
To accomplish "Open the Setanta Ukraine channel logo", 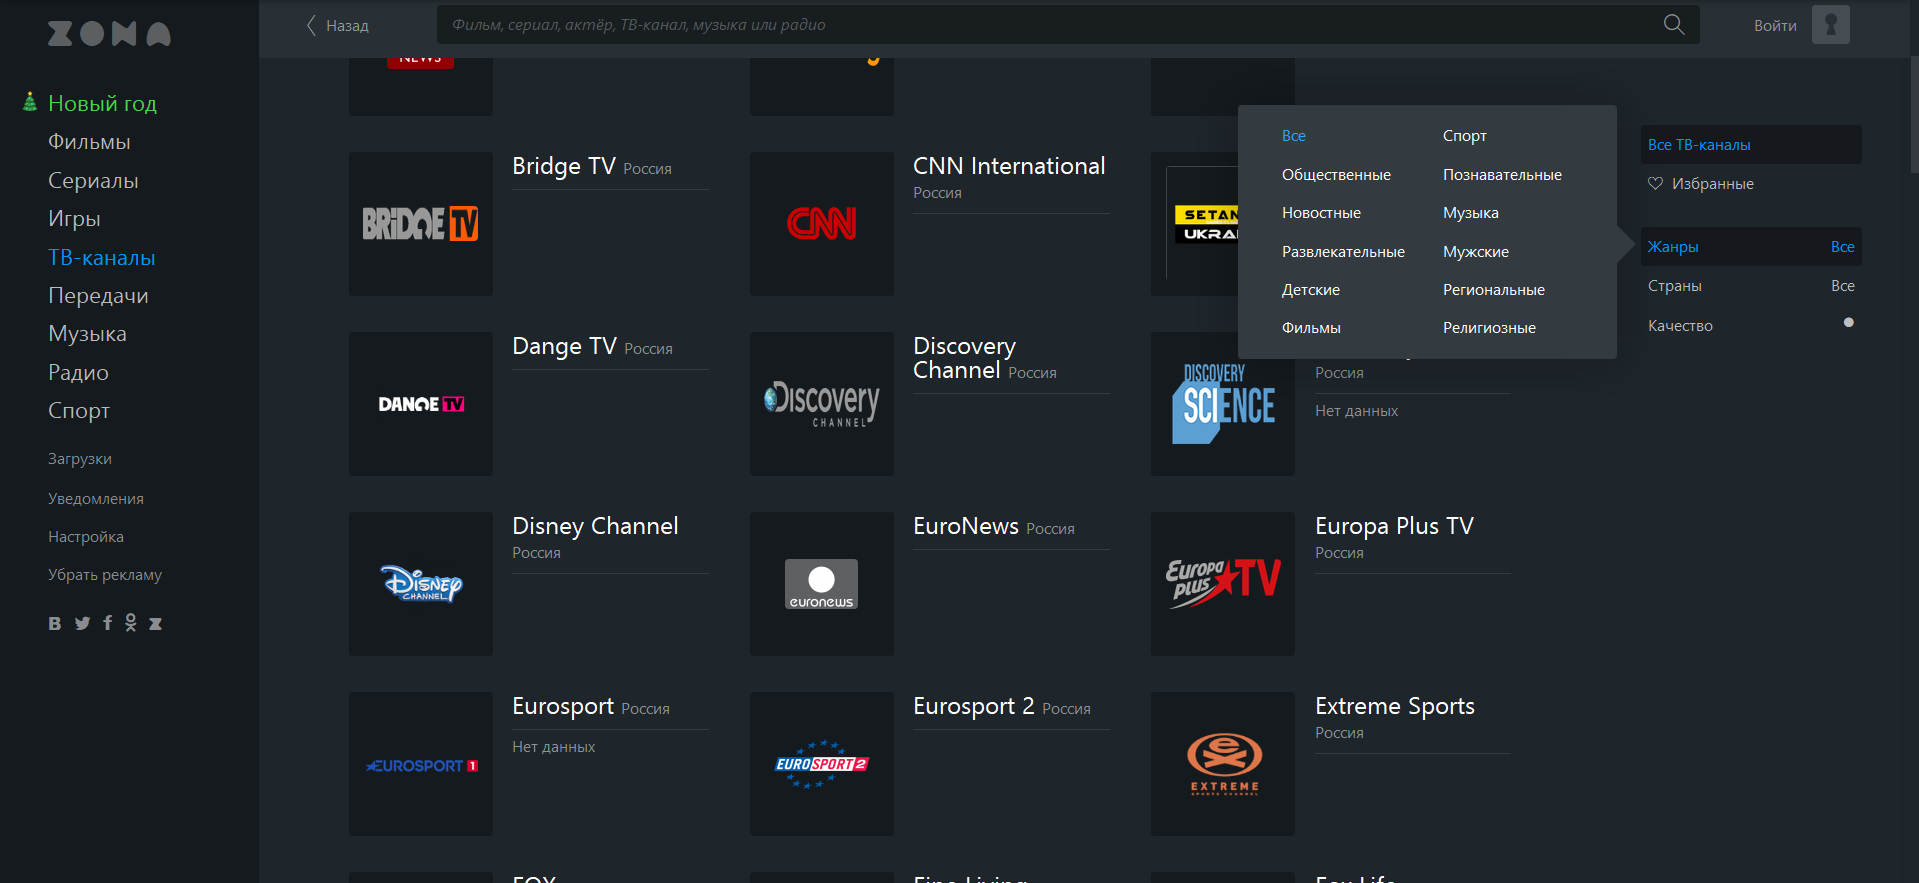I will pyautogui.click(x=1195, y=223).
